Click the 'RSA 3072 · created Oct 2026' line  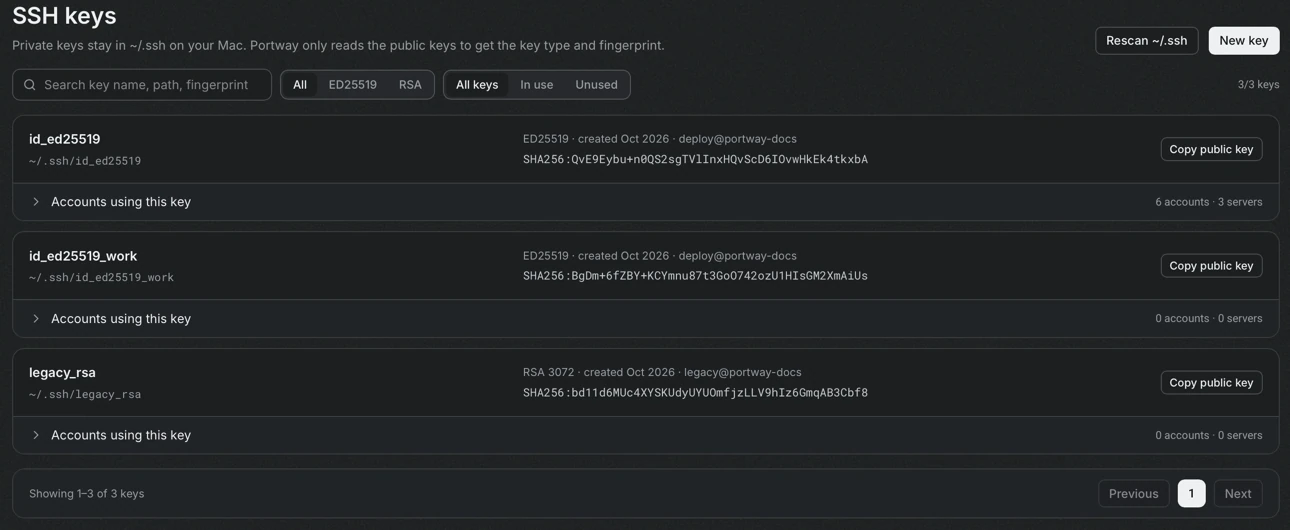point(662,373)
